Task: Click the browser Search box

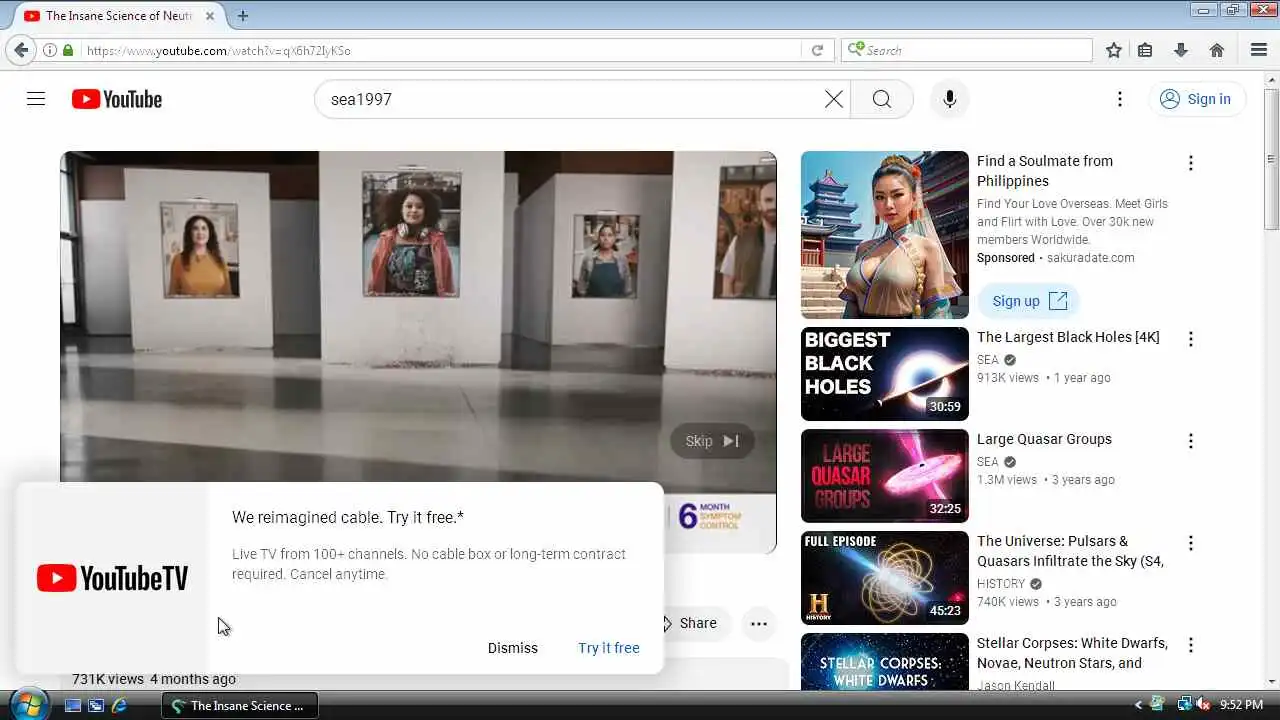Action: point(967,50)
